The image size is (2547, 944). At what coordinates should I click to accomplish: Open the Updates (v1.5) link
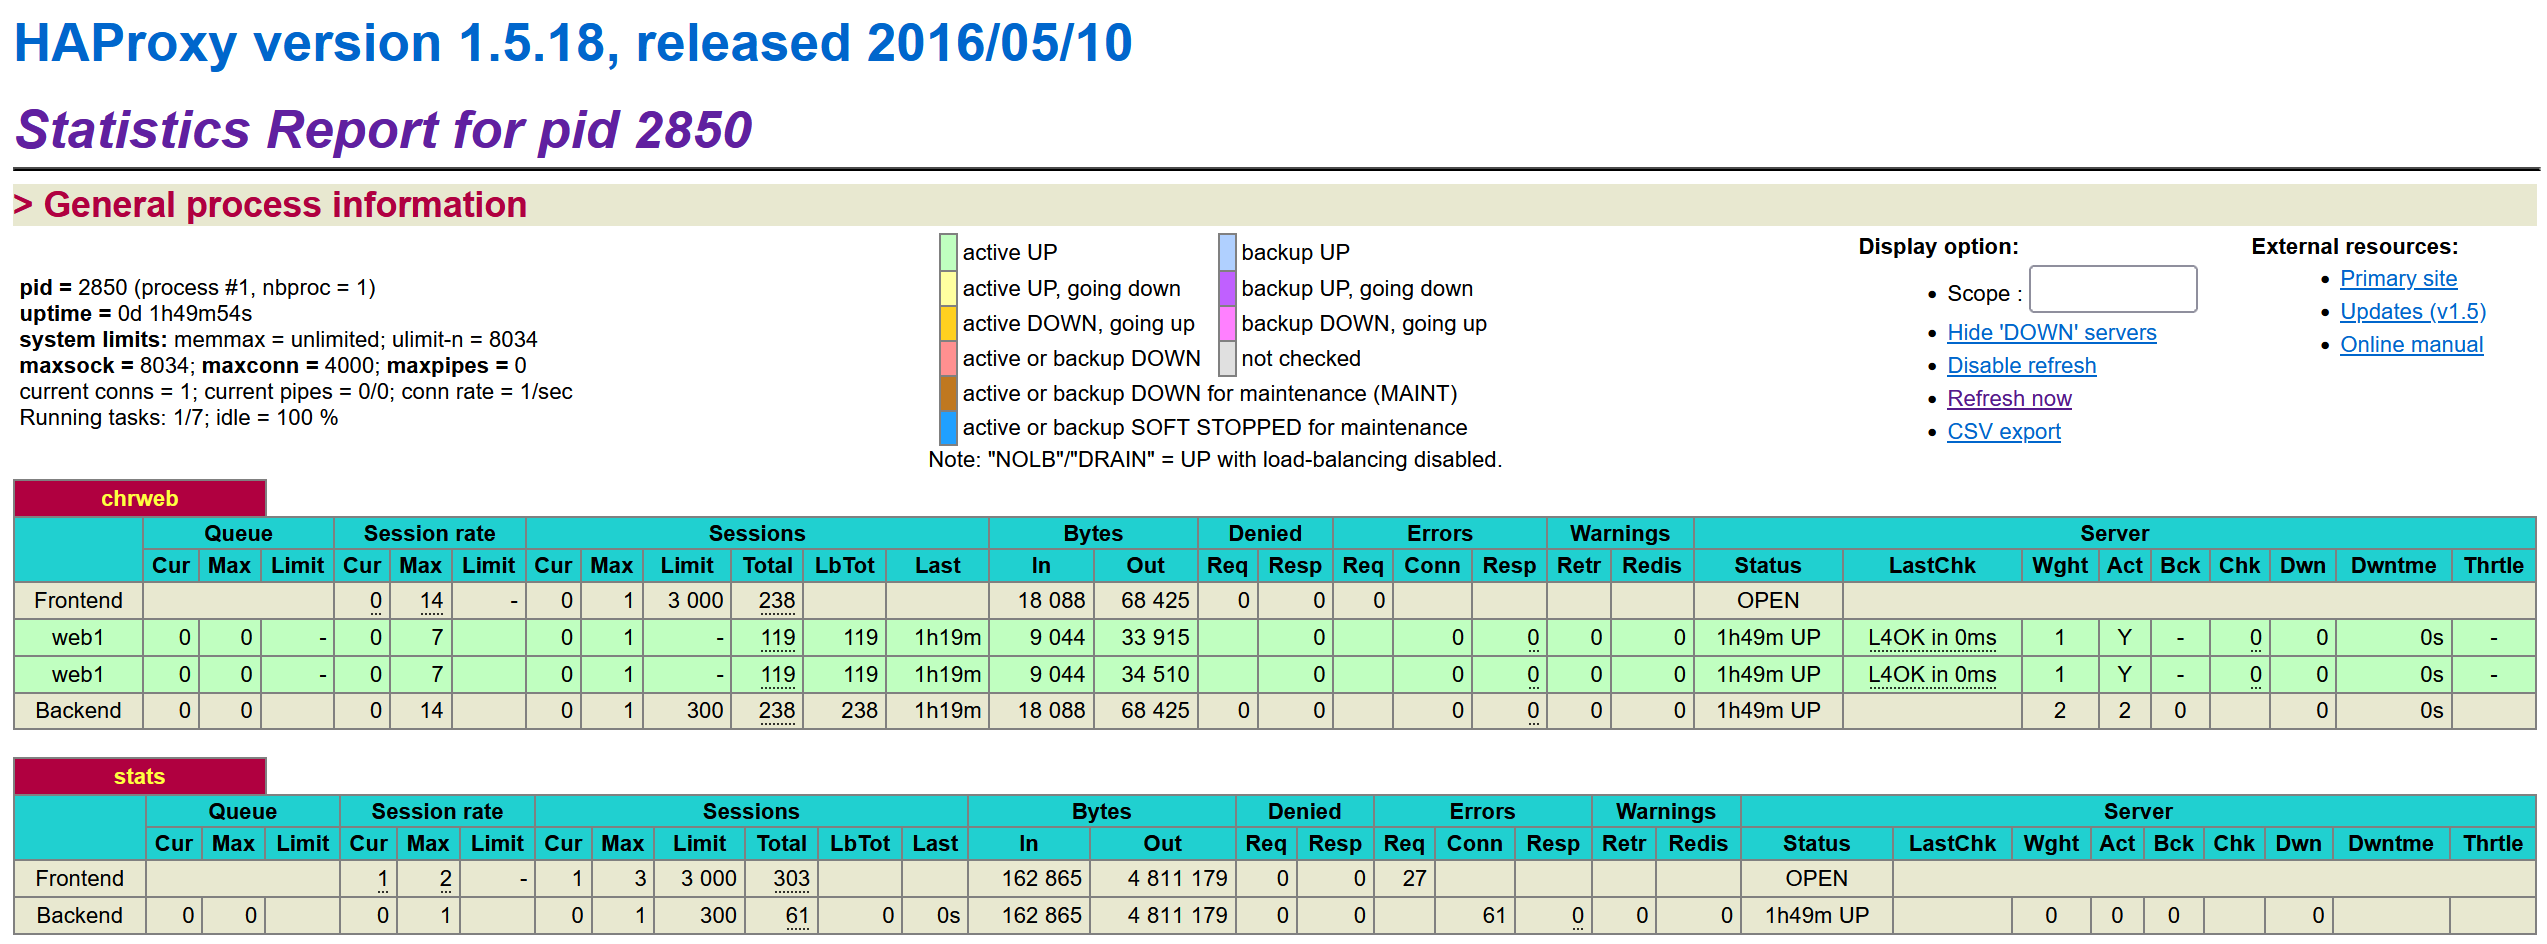[x=2412, y=312]
